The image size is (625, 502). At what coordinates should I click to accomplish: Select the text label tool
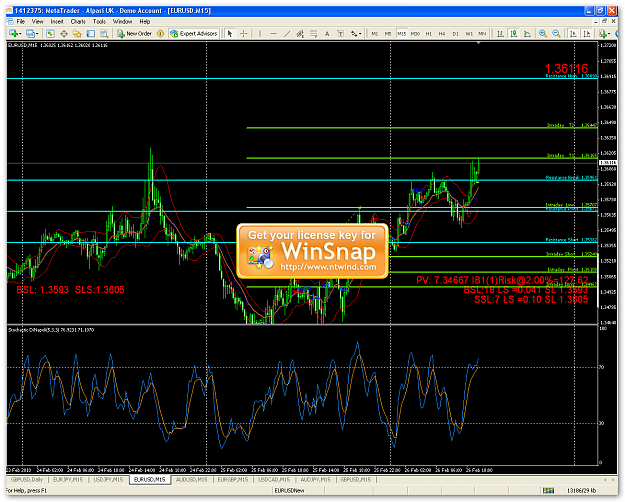340,34
